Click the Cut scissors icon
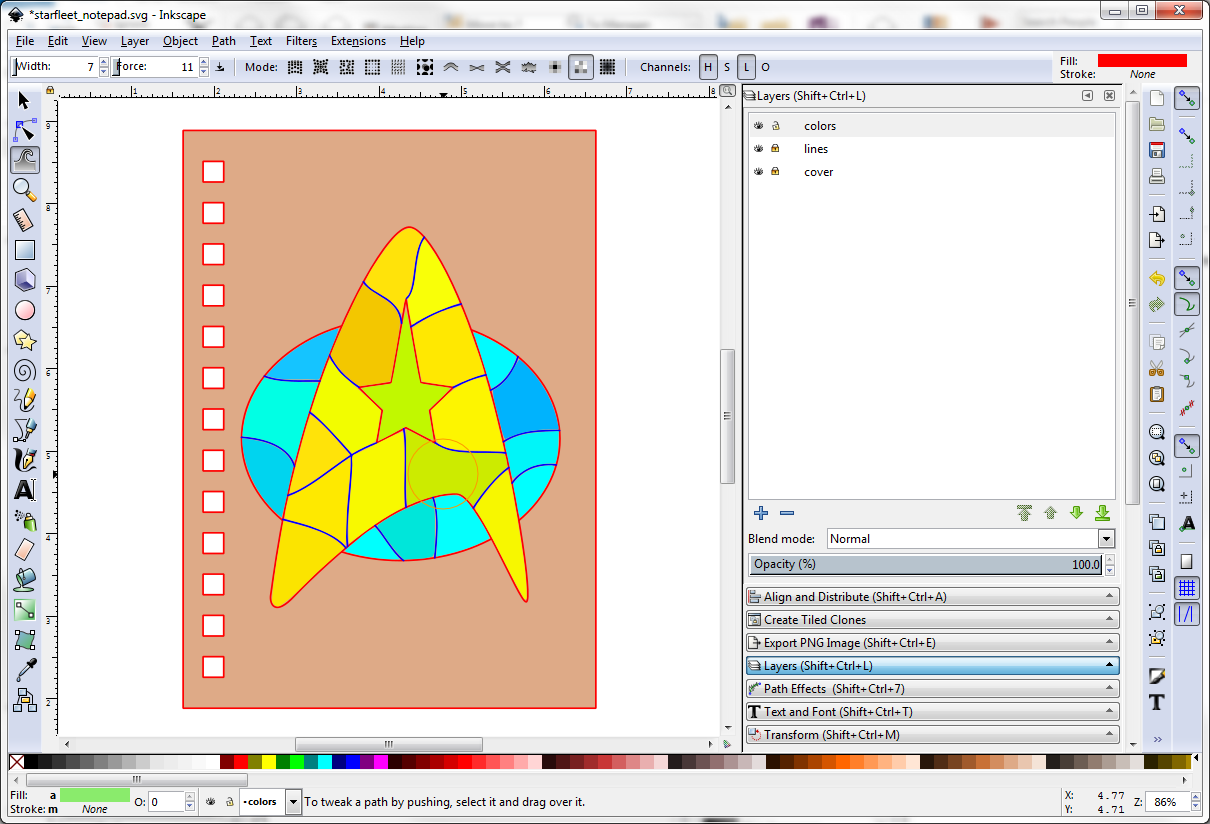 (1157, 368)
